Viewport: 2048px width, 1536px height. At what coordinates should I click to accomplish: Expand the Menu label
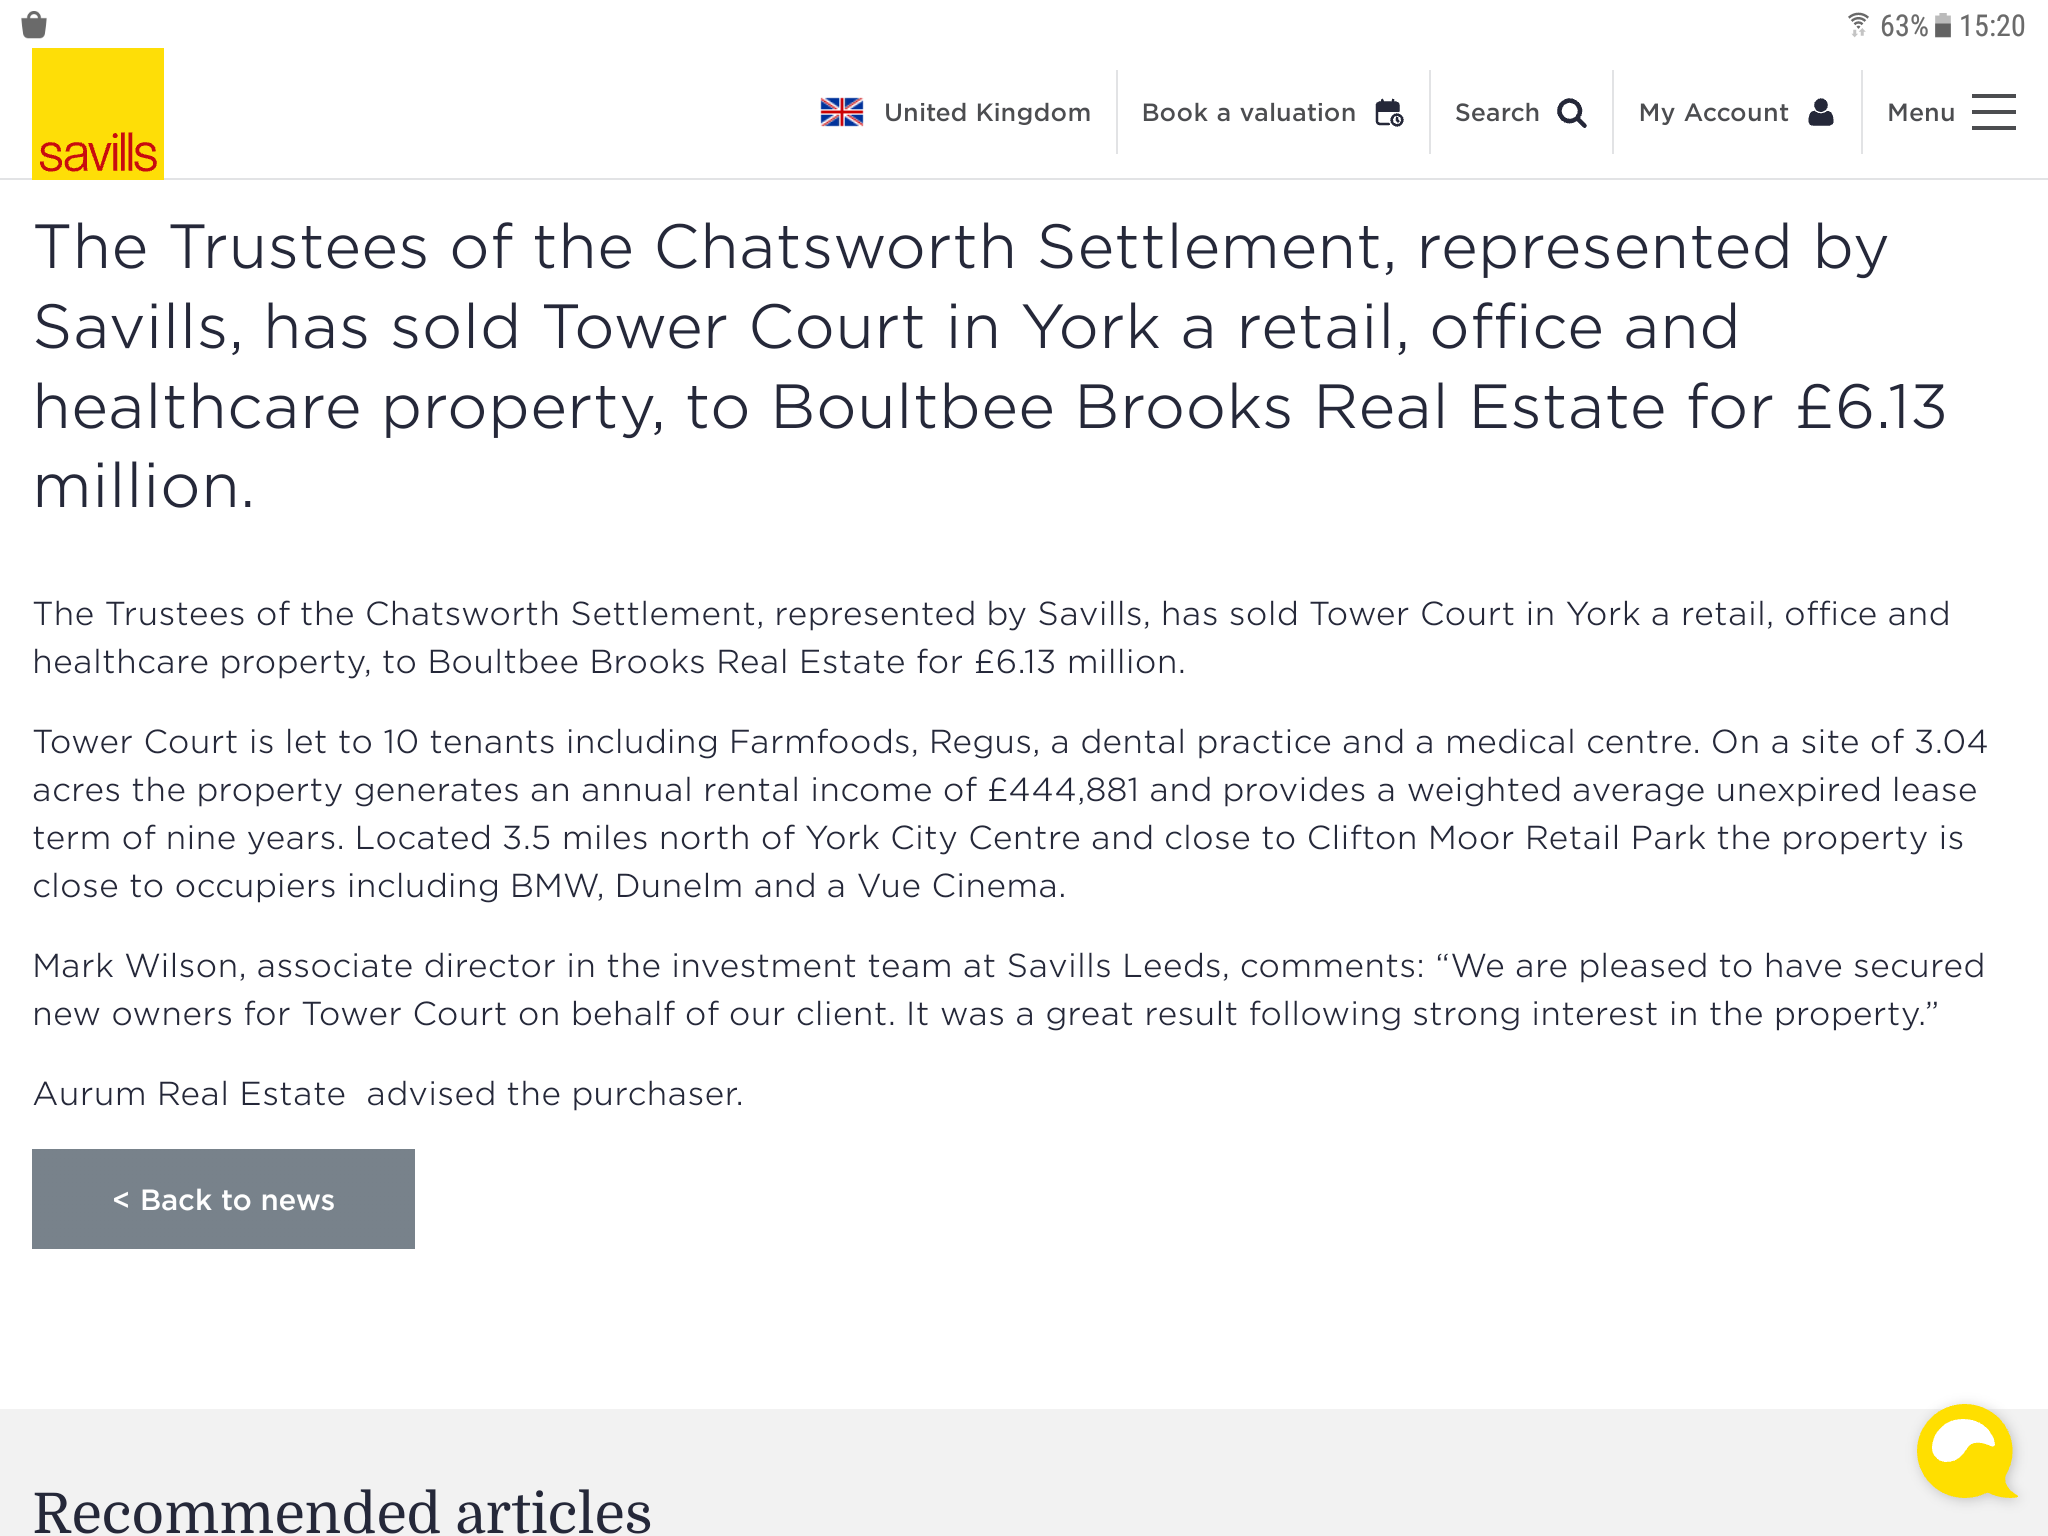click(x=1920, y=113)
